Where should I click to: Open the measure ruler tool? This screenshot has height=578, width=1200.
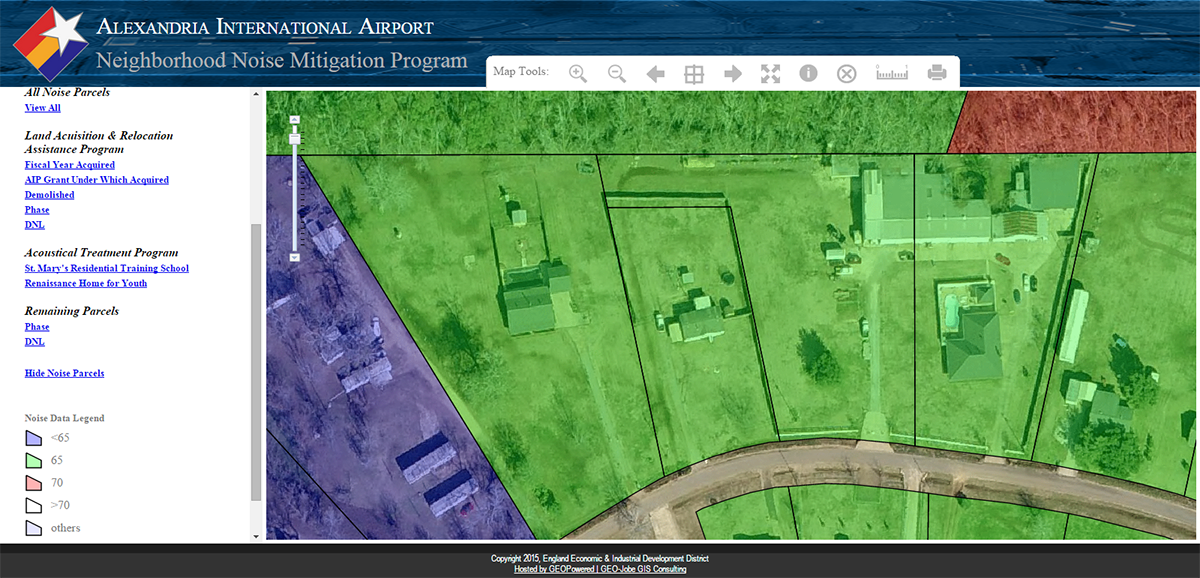(891, 73)
